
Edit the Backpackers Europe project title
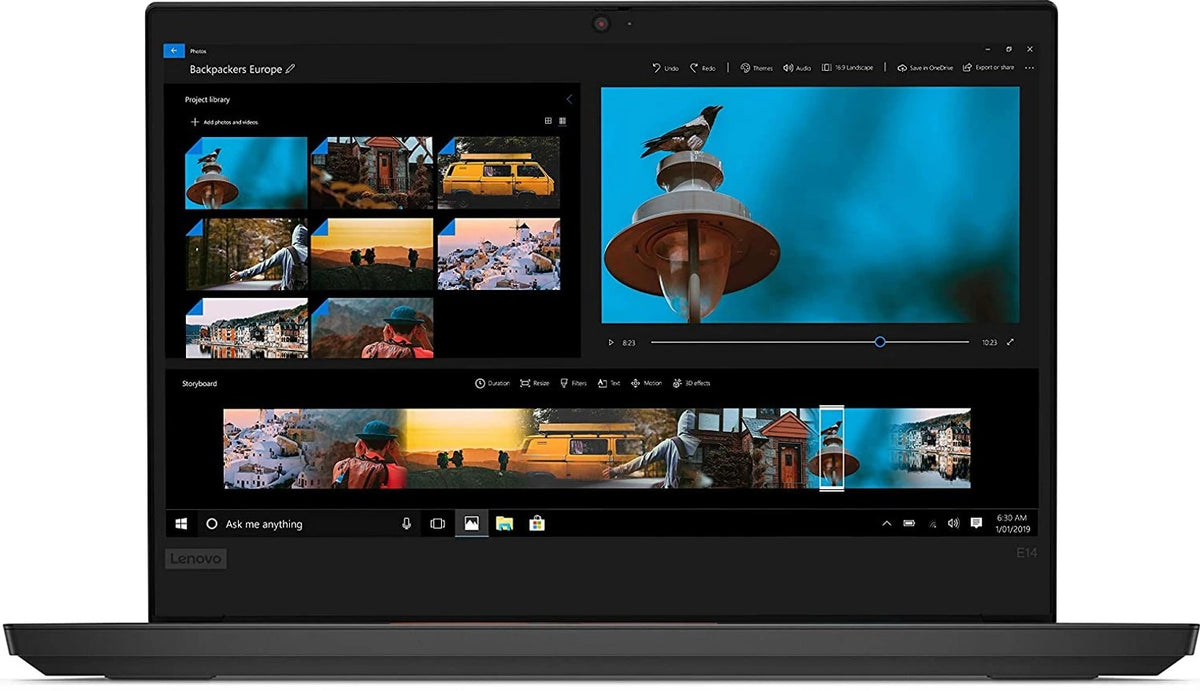[x=291, y=70]
